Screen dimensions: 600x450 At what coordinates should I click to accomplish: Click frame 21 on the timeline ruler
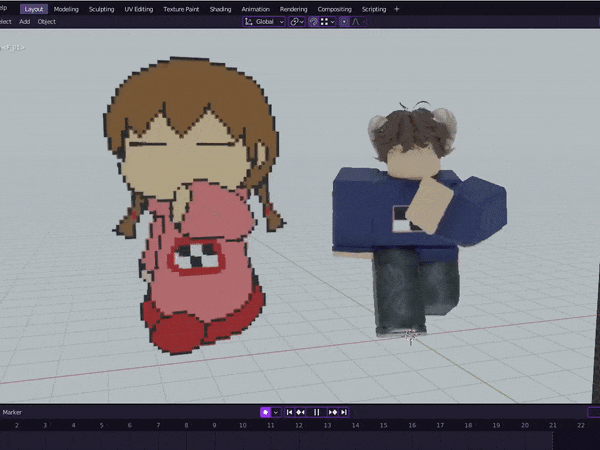[x=553, y=425]
